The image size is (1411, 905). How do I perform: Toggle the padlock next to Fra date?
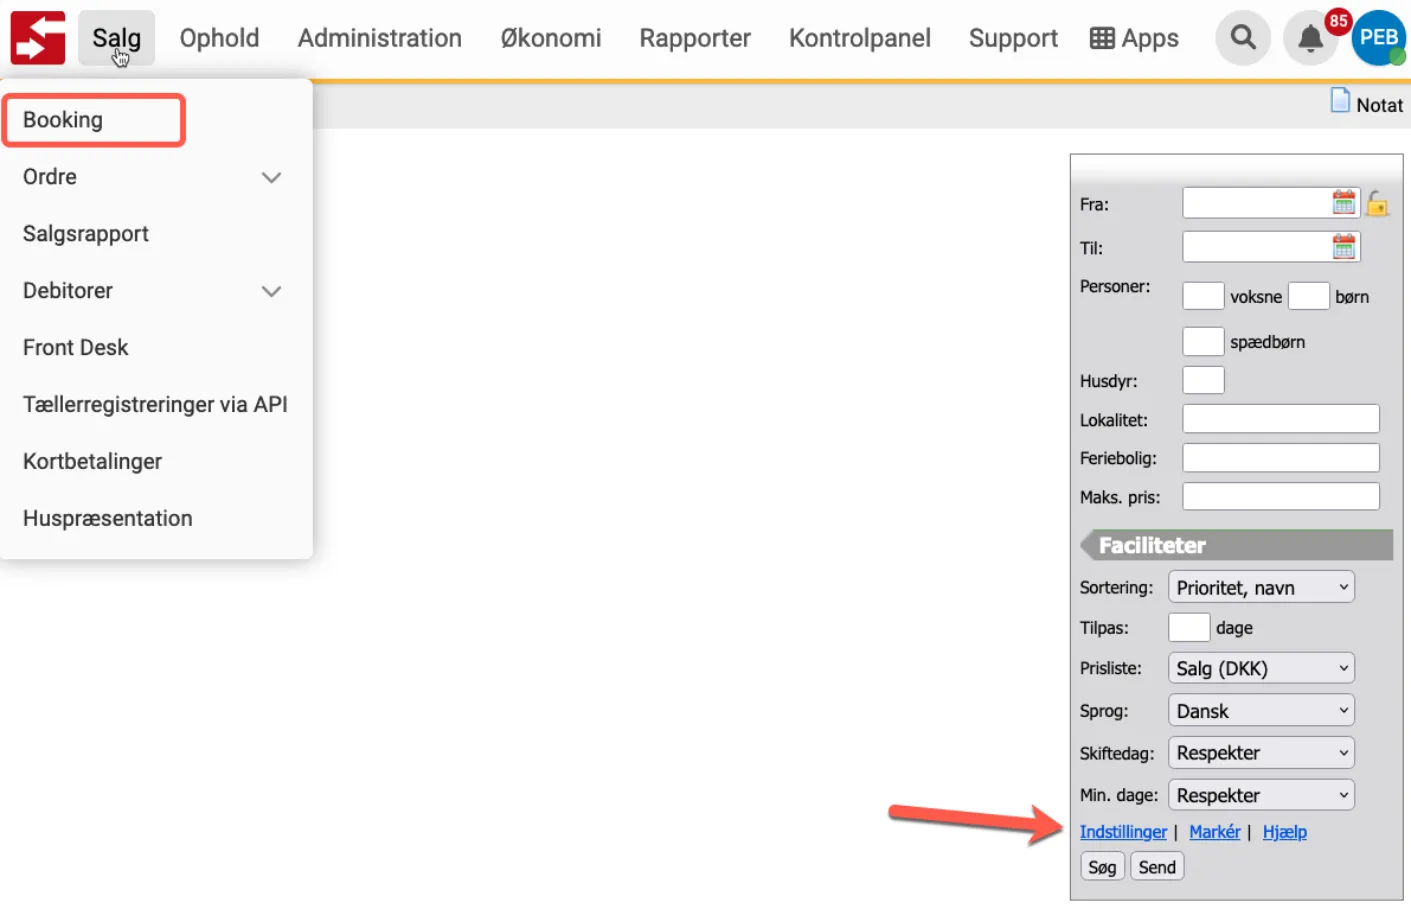coord(1377,203)
